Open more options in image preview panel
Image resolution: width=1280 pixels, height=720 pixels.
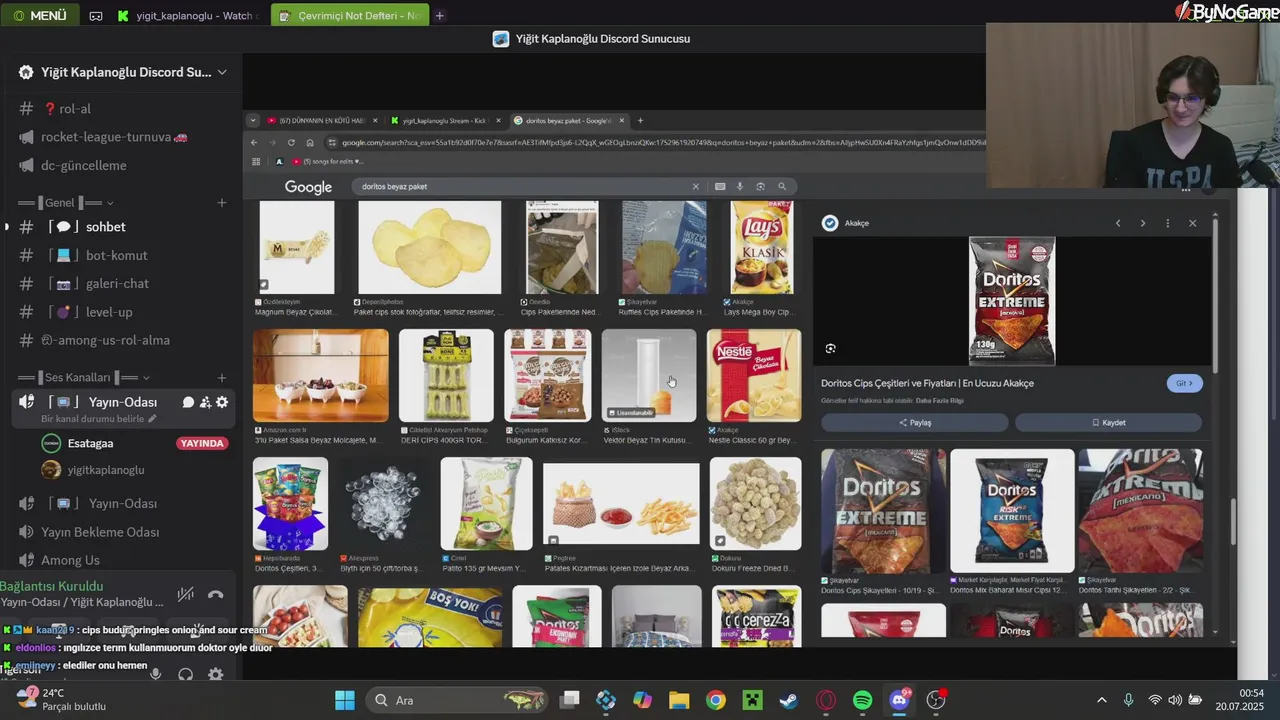[x=1167, y=223]
